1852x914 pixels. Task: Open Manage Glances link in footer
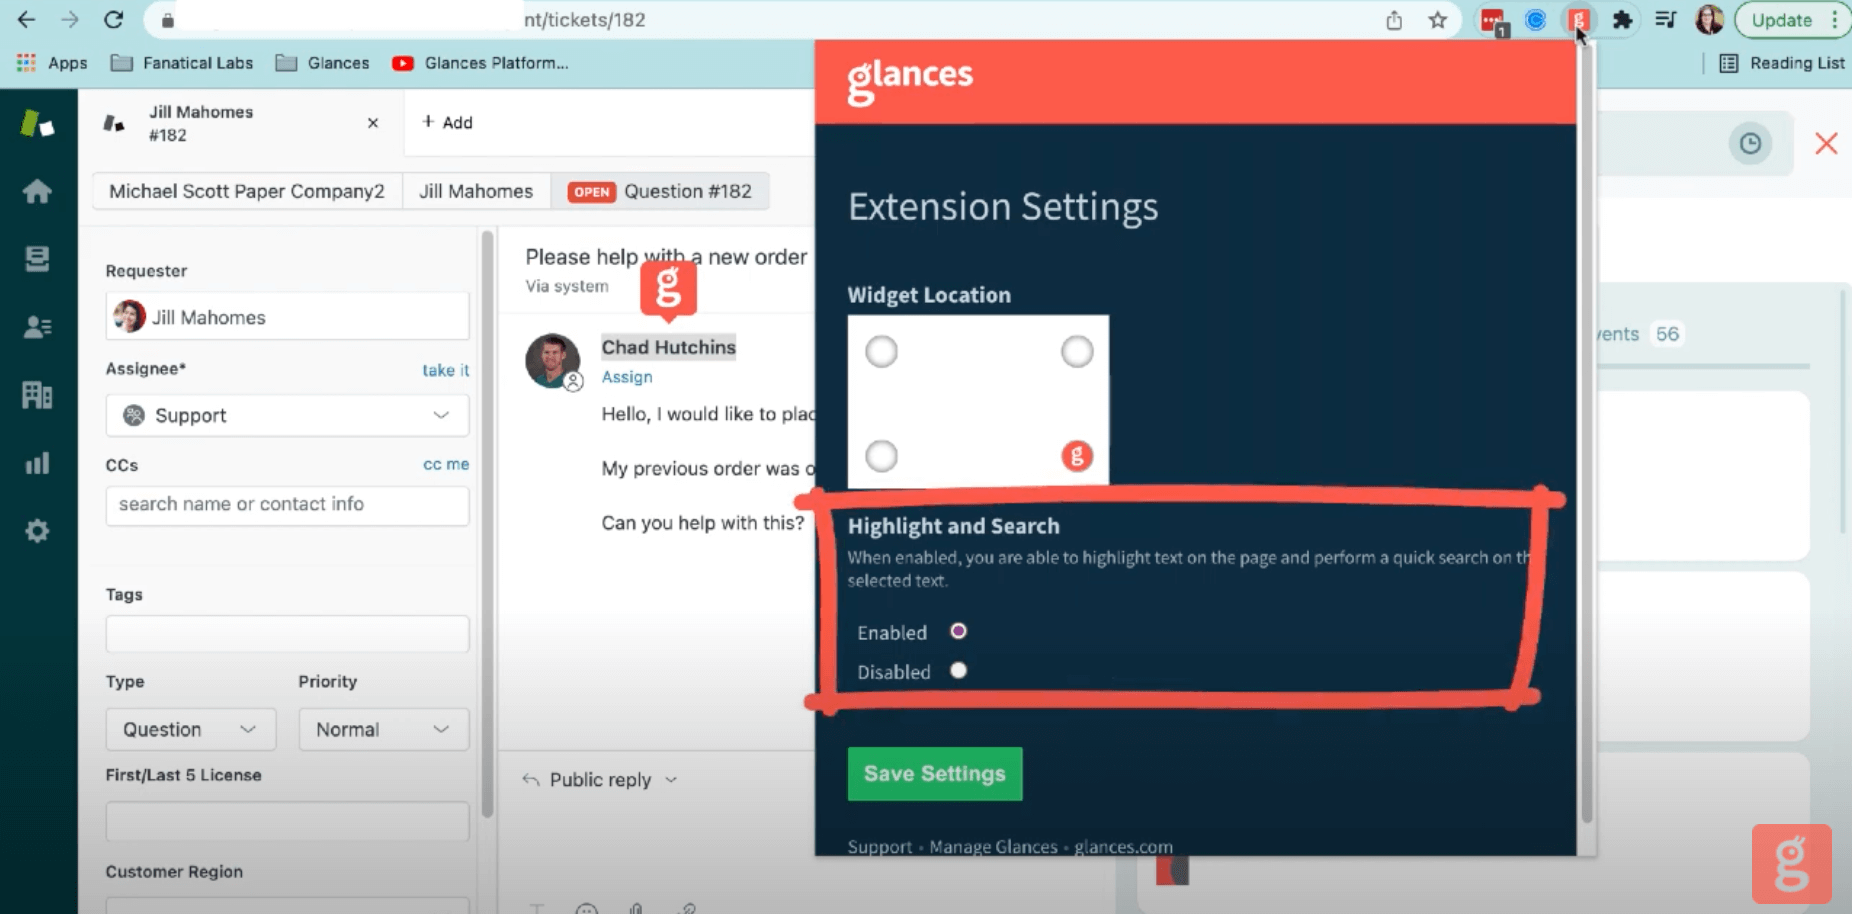tap(993, 847)
